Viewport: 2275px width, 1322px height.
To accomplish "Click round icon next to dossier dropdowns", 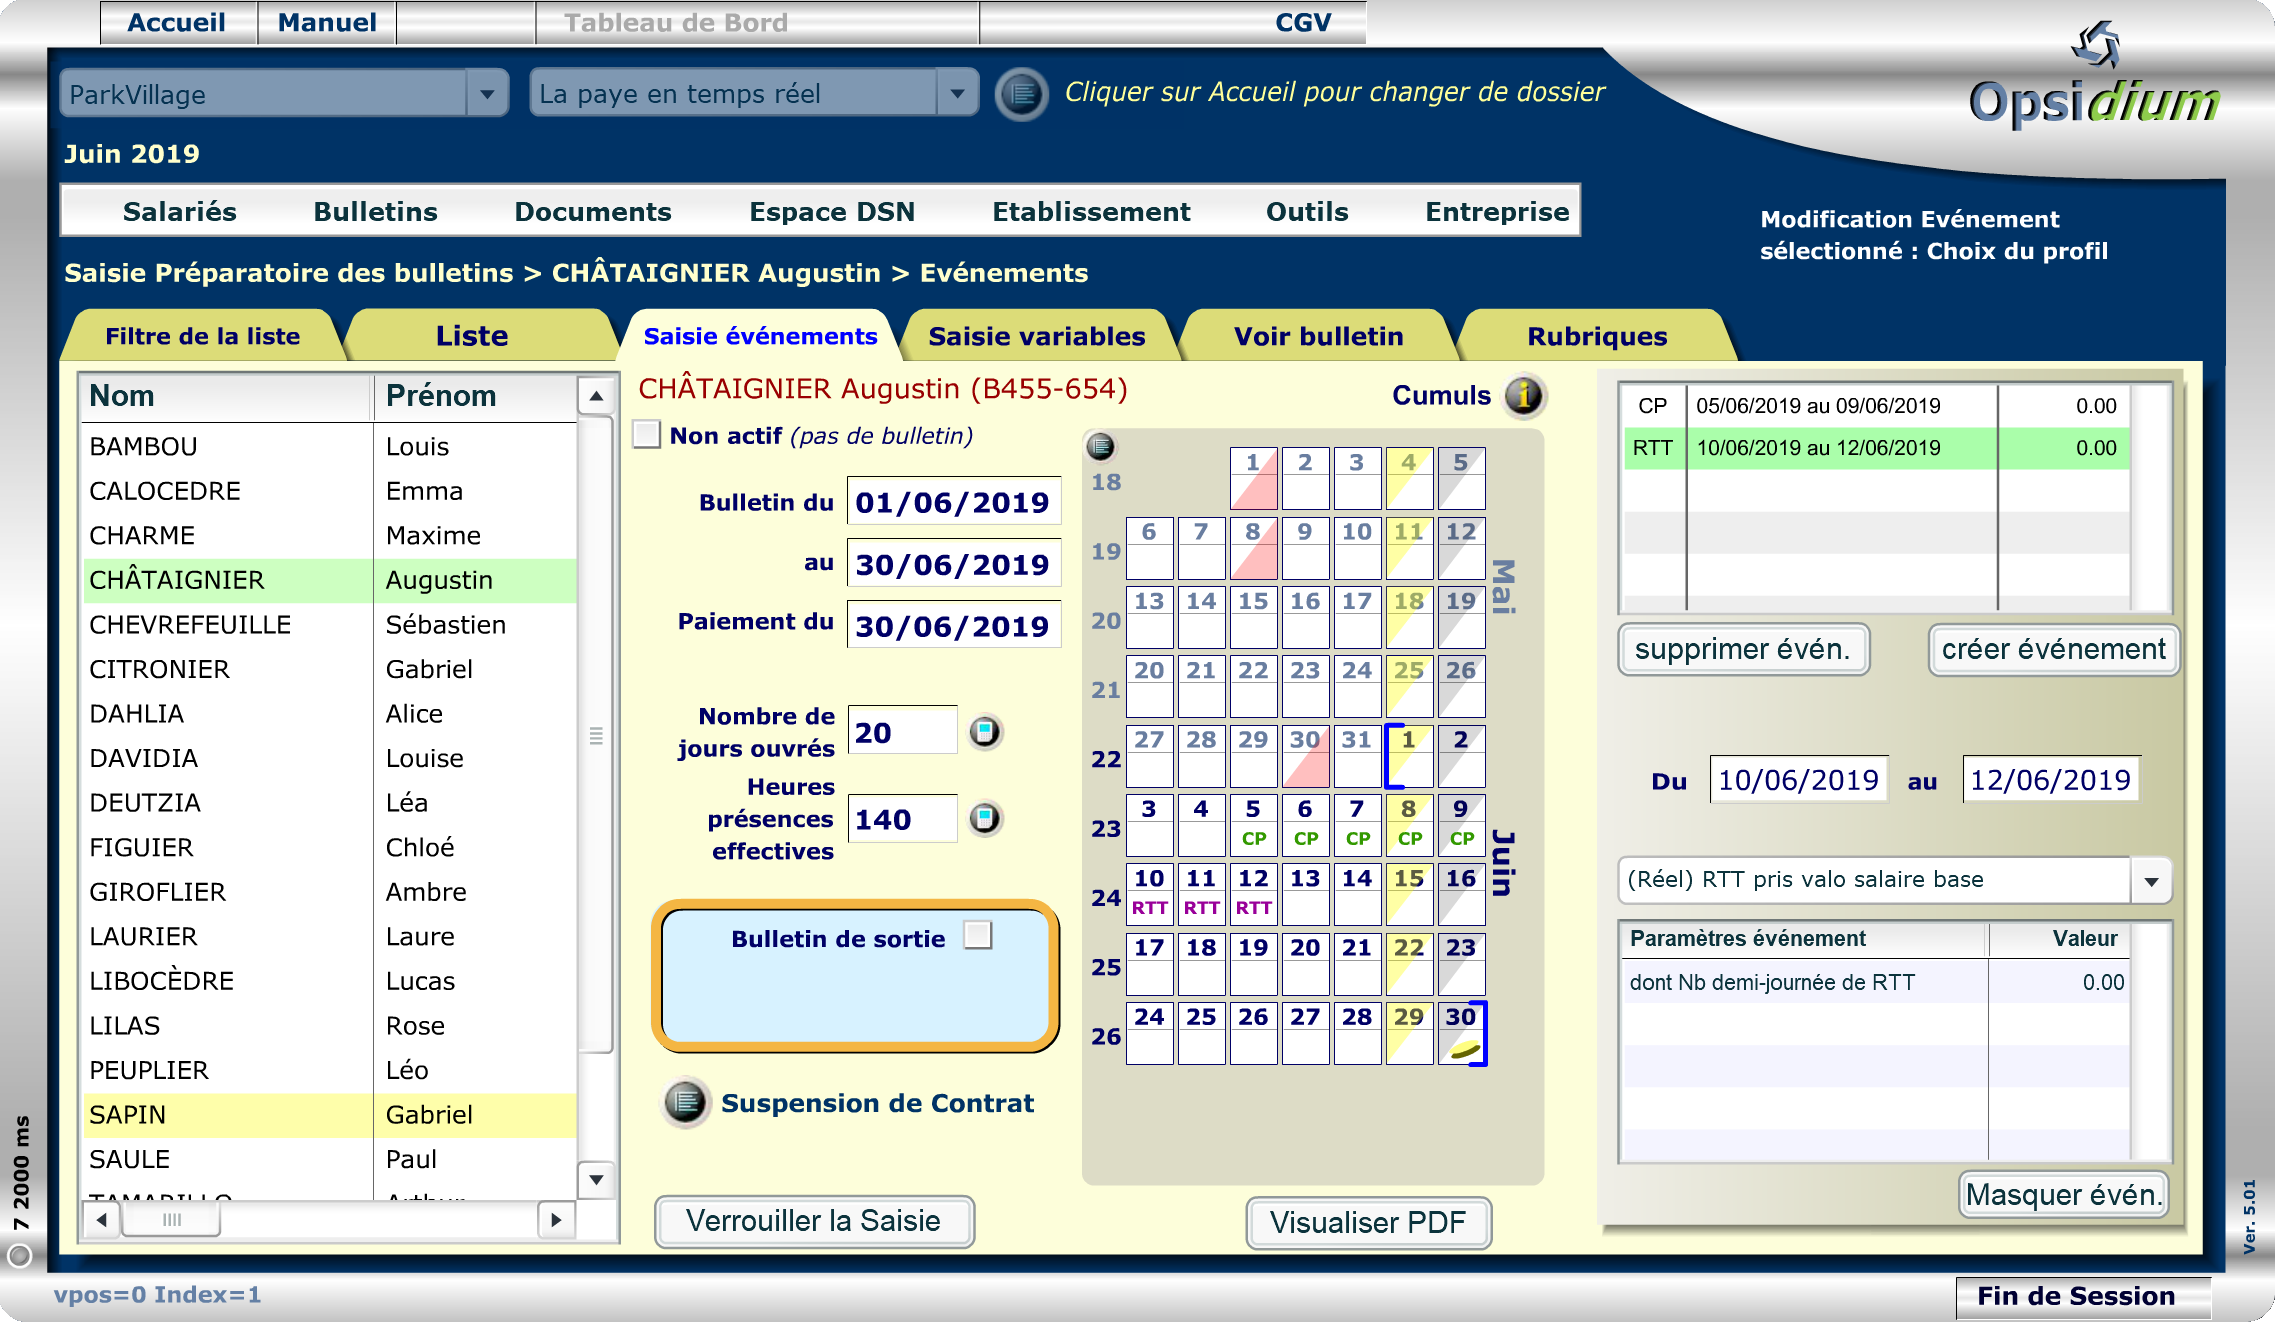I will click(1021, 95).
